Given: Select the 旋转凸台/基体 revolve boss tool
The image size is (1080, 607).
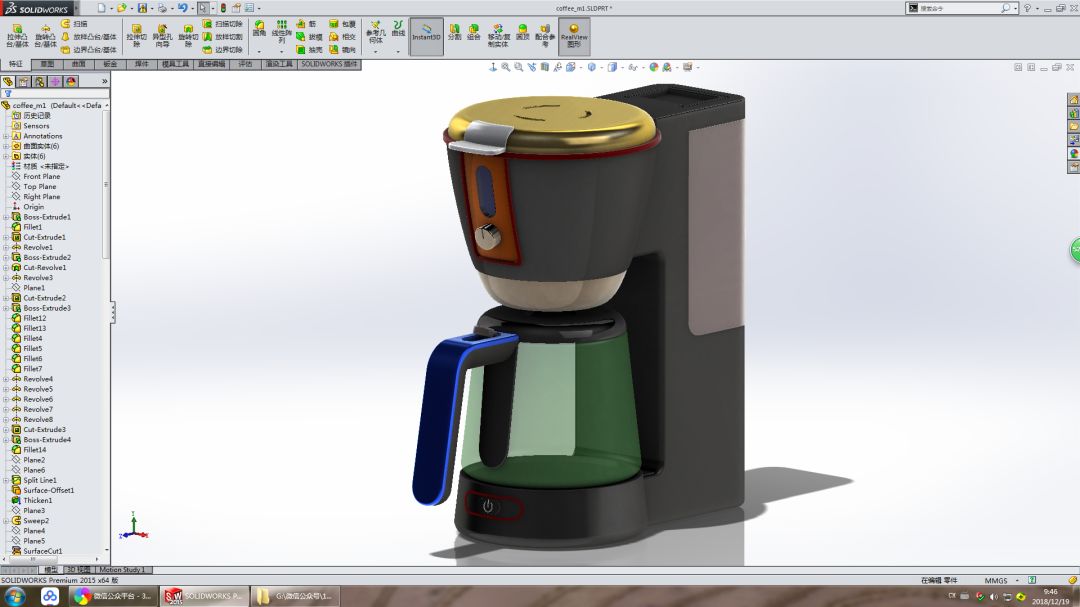Looking at the screenshot, I should click(46, 35).
